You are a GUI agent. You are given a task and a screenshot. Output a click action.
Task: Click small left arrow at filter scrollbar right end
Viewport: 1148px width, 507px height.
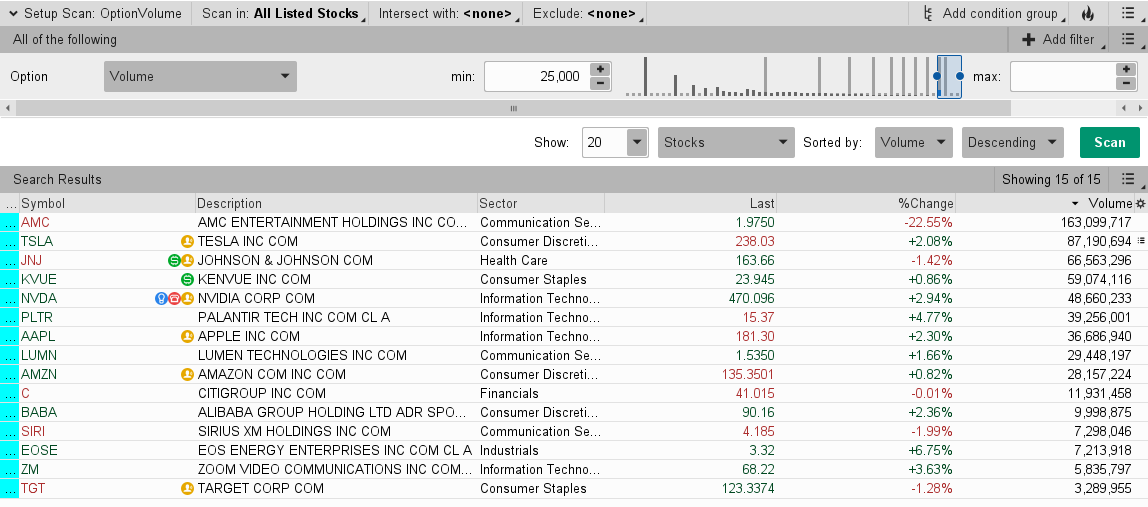tap(1125, 108)
